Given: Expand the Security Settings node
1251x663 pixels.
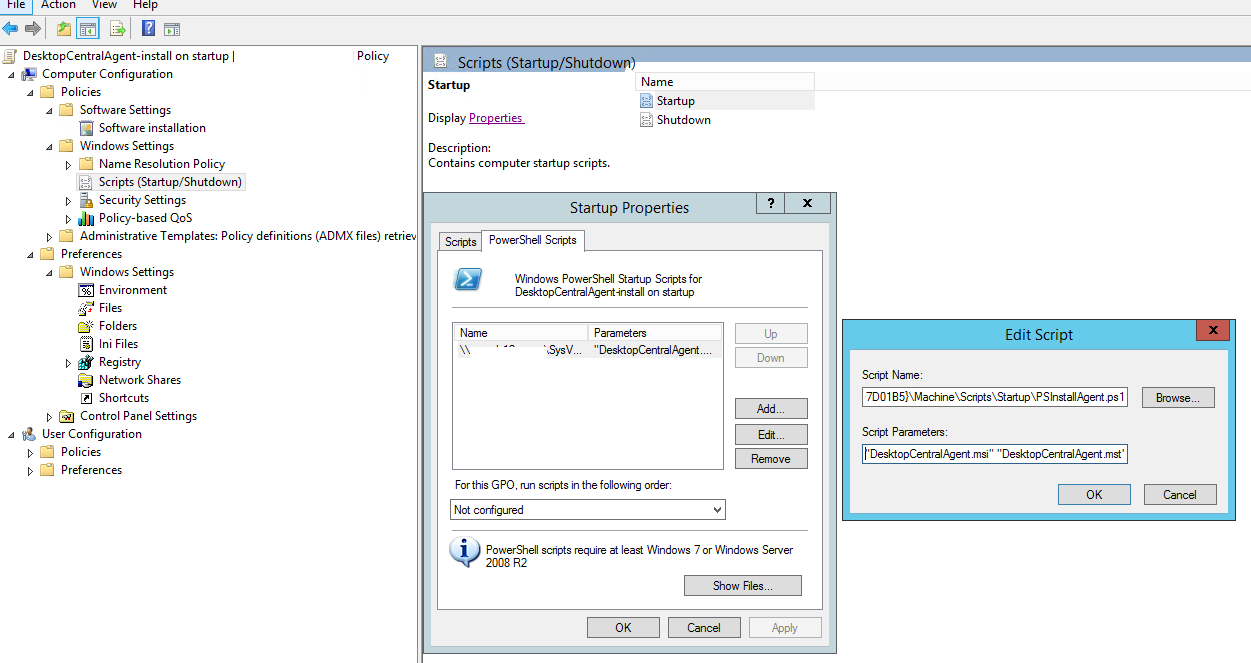Looking at the screenshot, I should (68, 199).
